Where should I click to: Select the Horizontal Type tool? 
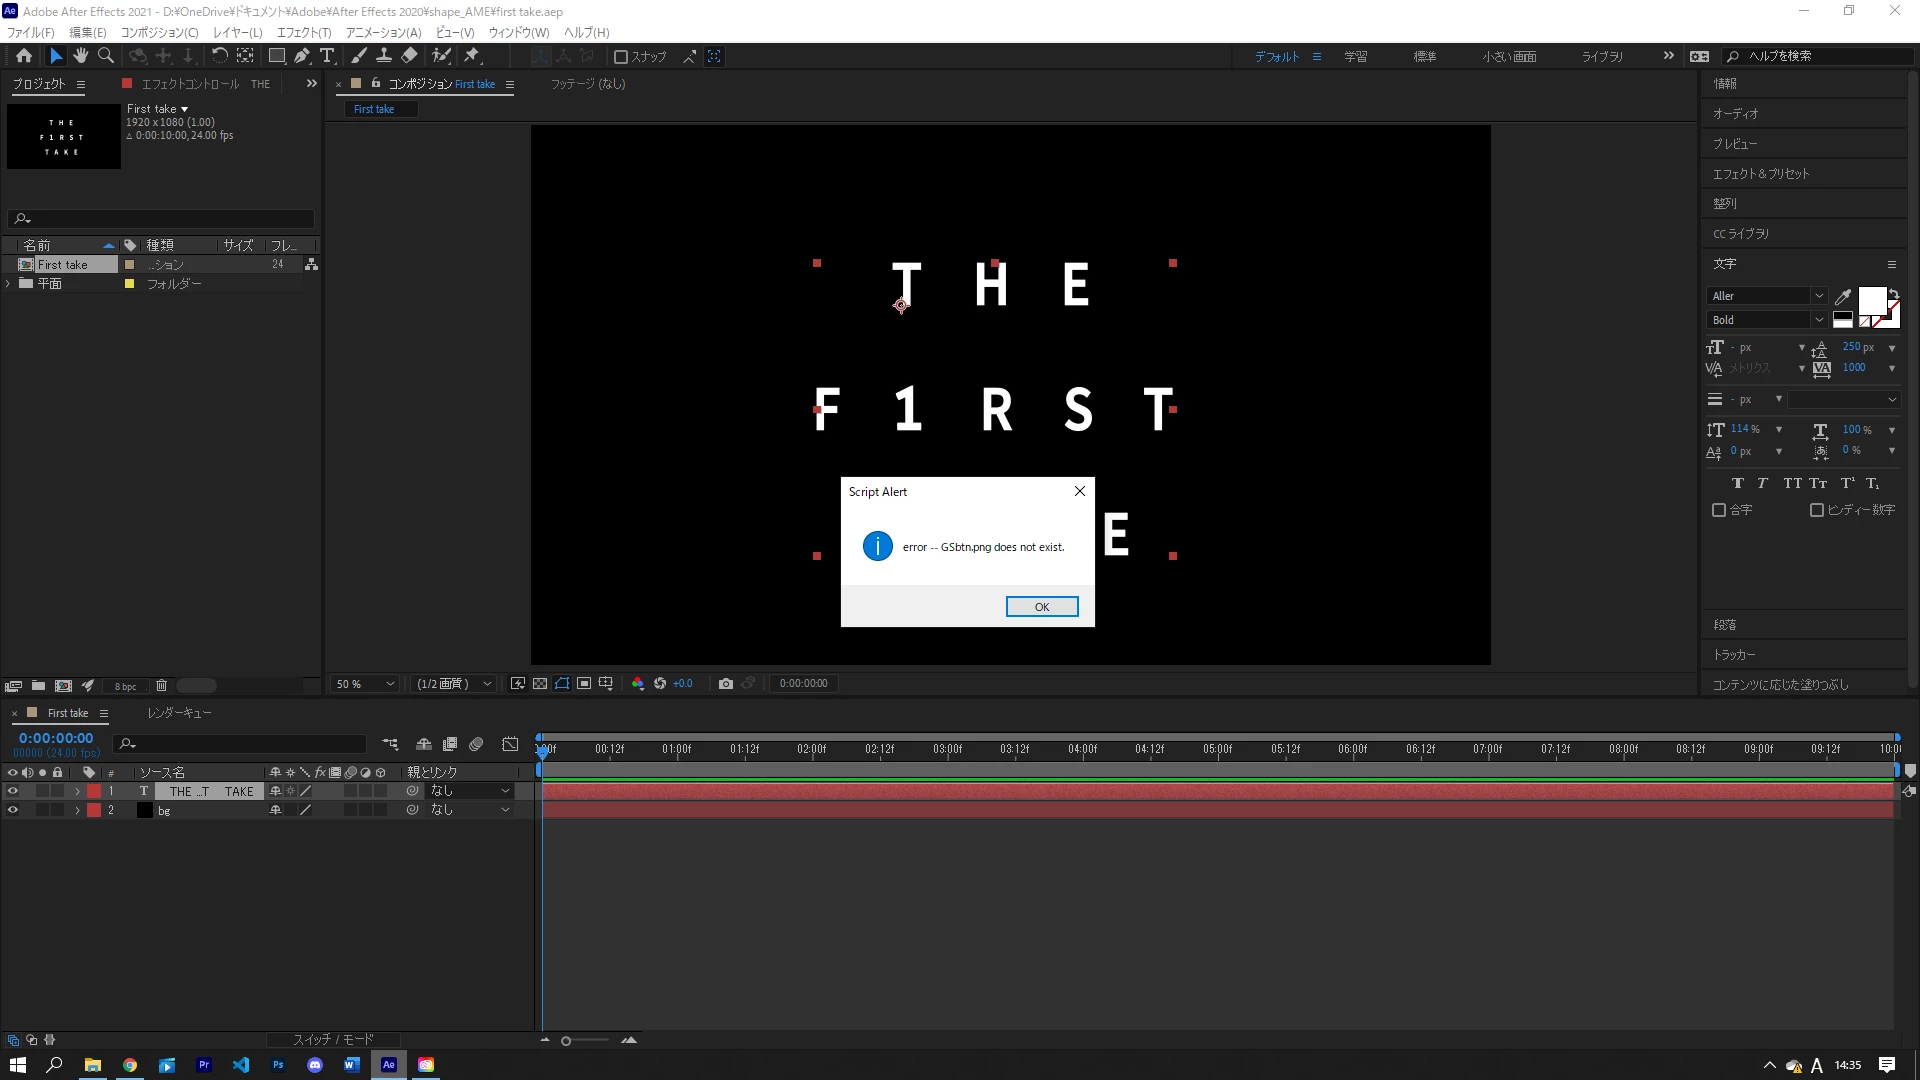(x=327, y=56)
